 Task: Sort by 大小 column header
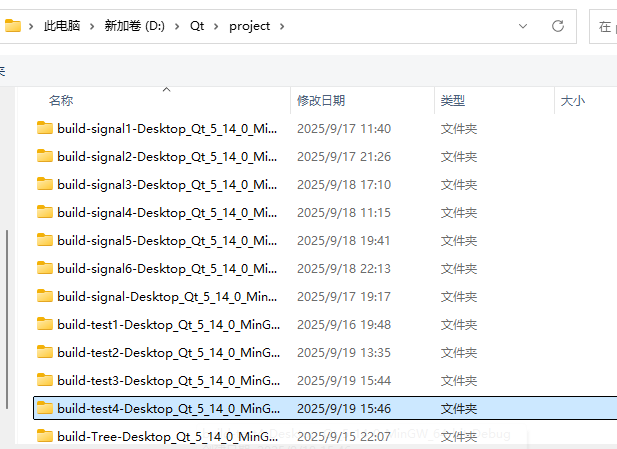pos(573,101)
